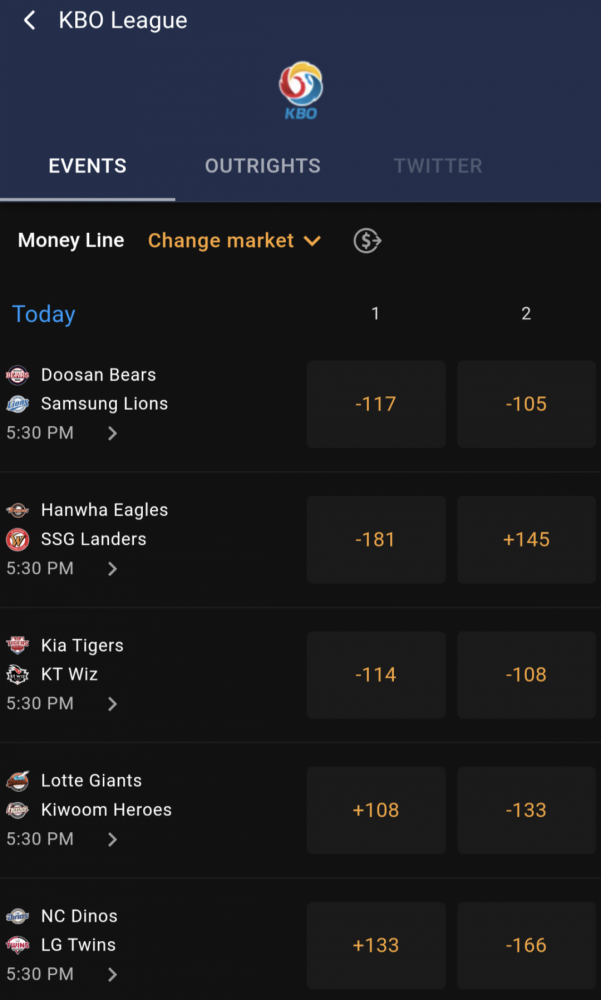Screen dimensions: 601x1000
Task: Tap the KT Wiz team logo
Action: coord(17,675)
